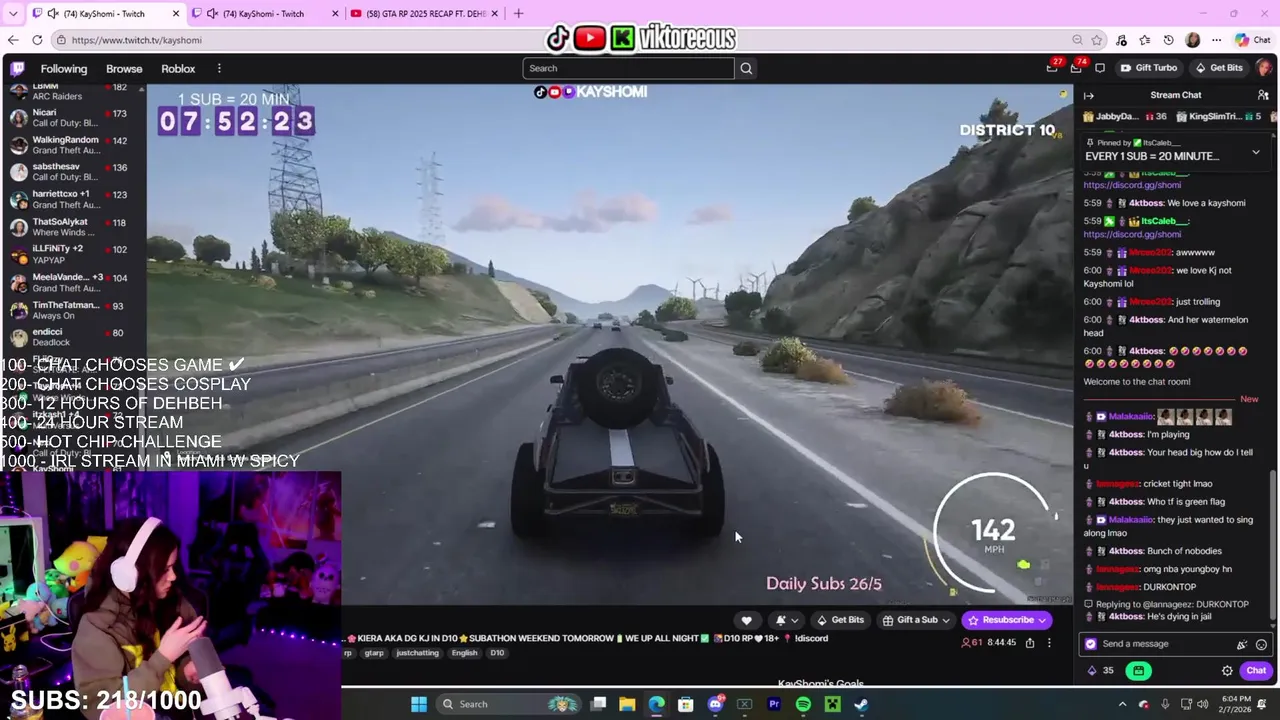The width and height of the screenshot is (1280, 720).
Task: Open the Prime loot icon with 27 badge
Action: (x=1052, y=67)
